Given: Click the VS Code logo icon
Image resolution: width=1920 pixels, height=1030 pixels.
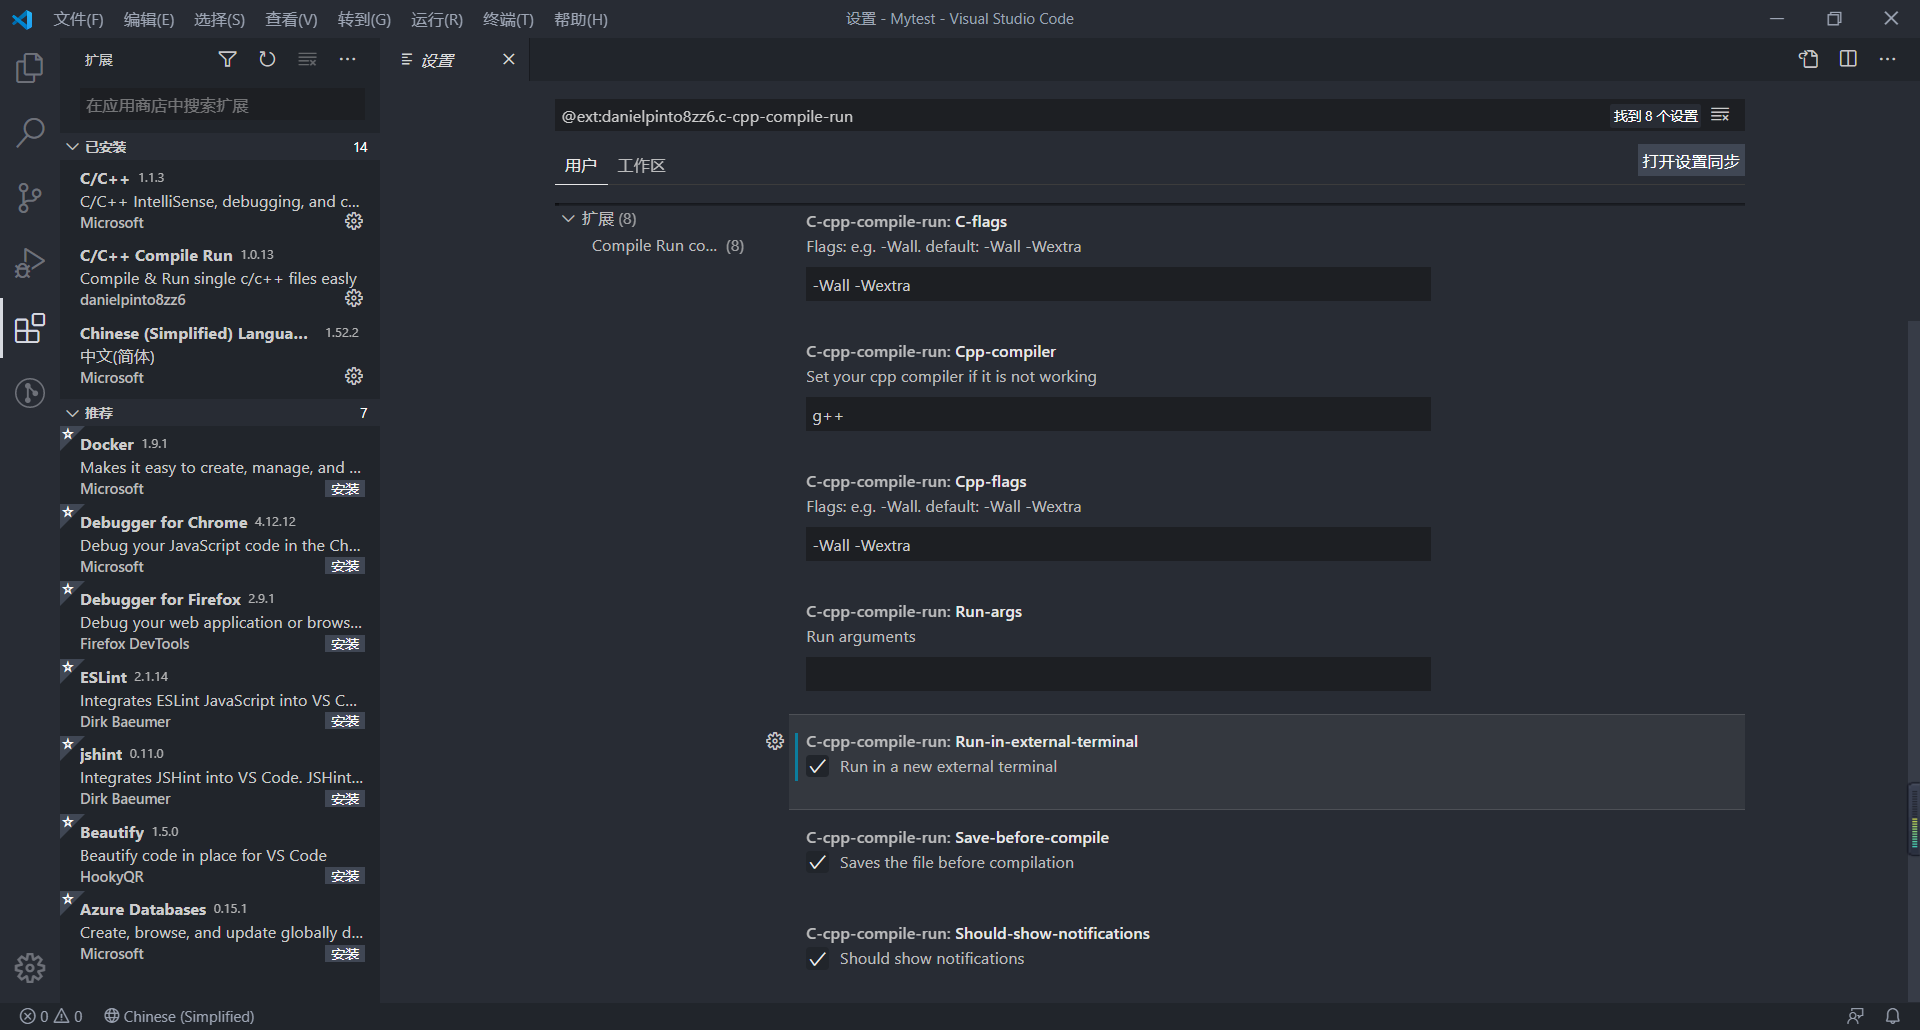Looking at the screenshot, I should (22, 19).
